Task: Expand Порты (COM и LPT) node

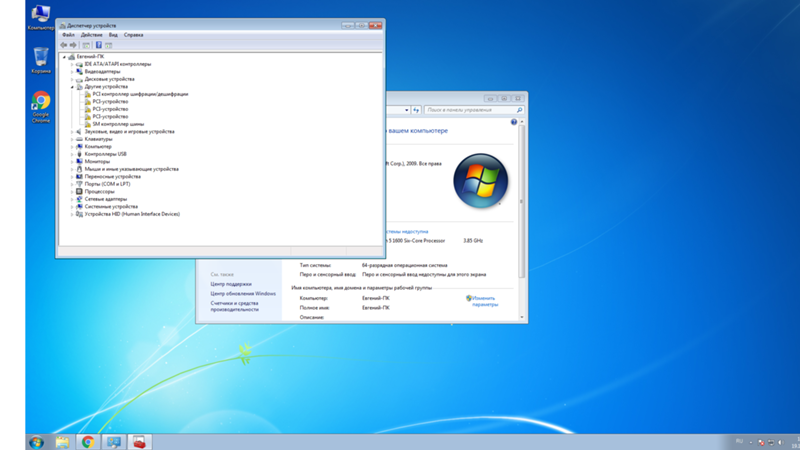Action: pos(72,184)
